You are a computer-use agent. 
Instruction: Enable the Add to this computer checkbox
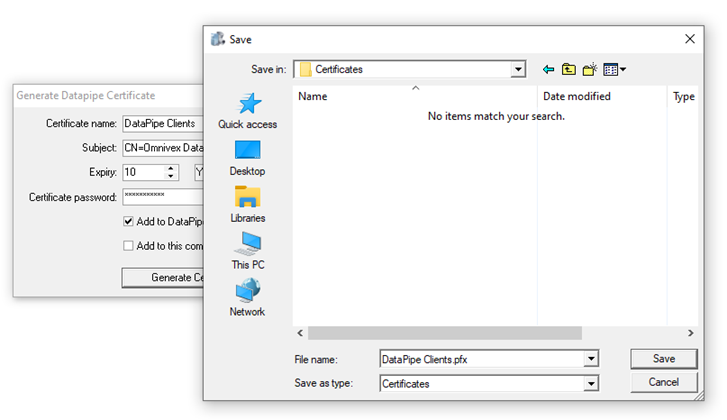[x=128, y=245]
